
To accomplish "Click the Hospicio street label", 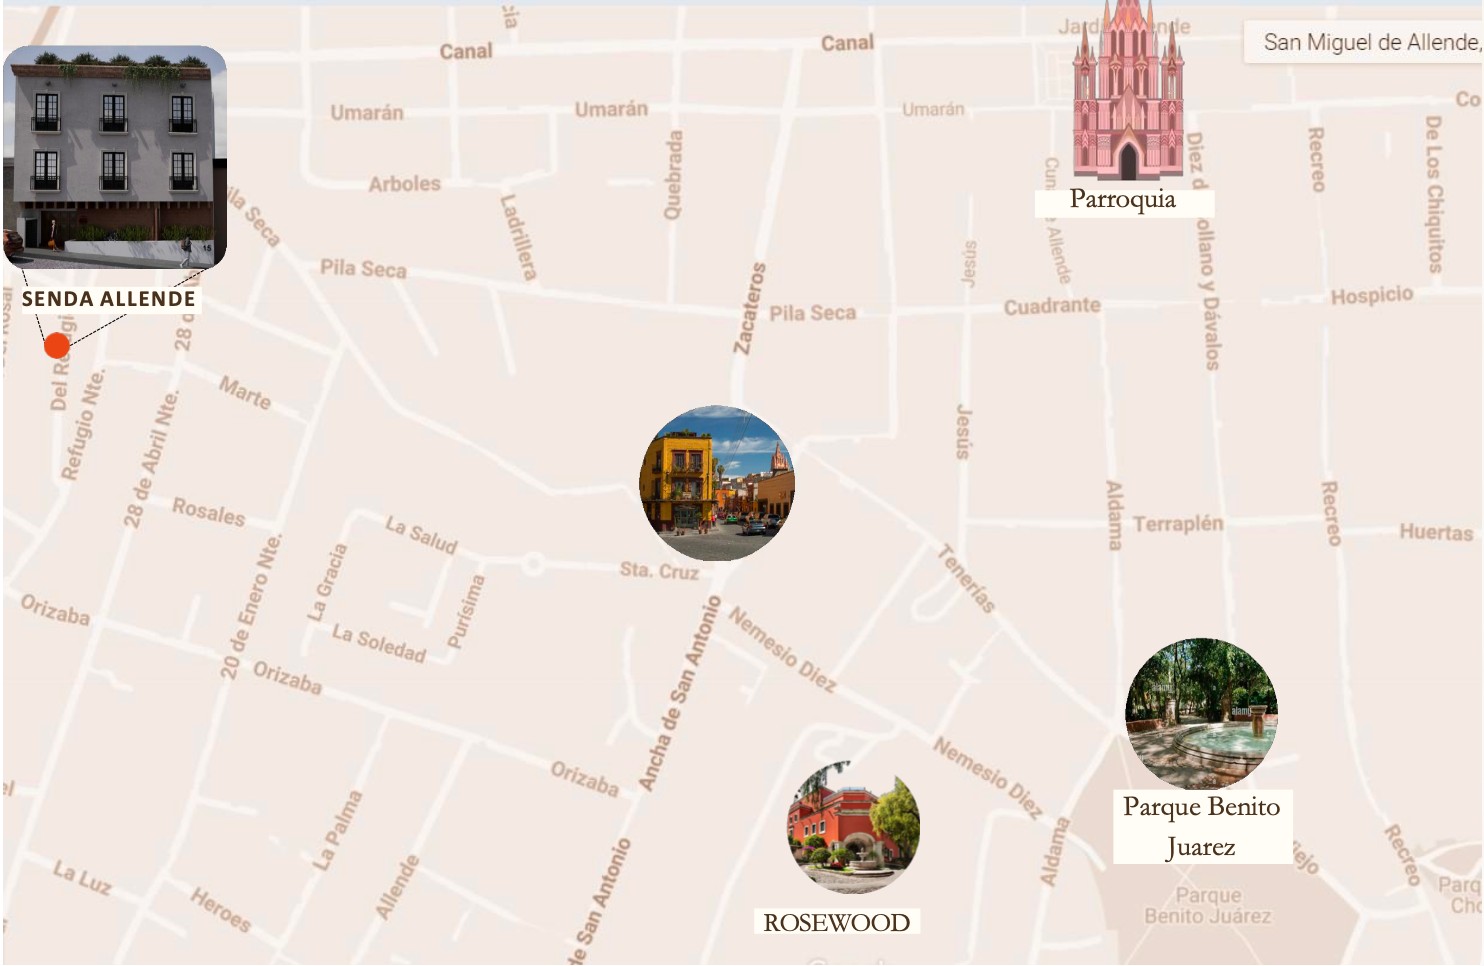I will pyautogui.click(x=1371, y=295).
